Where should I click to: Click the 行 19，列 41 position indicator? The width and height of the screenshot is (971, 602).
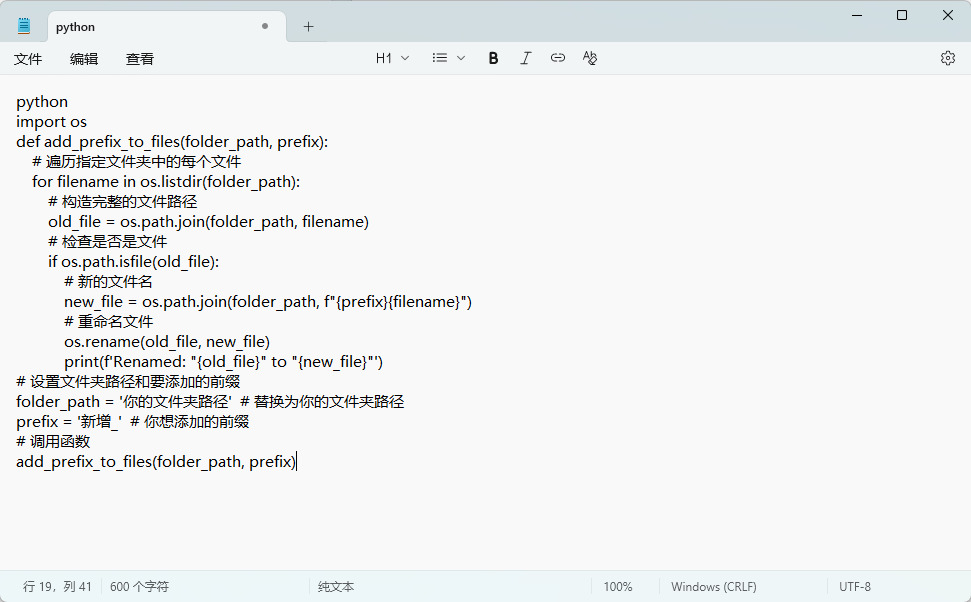57,587
